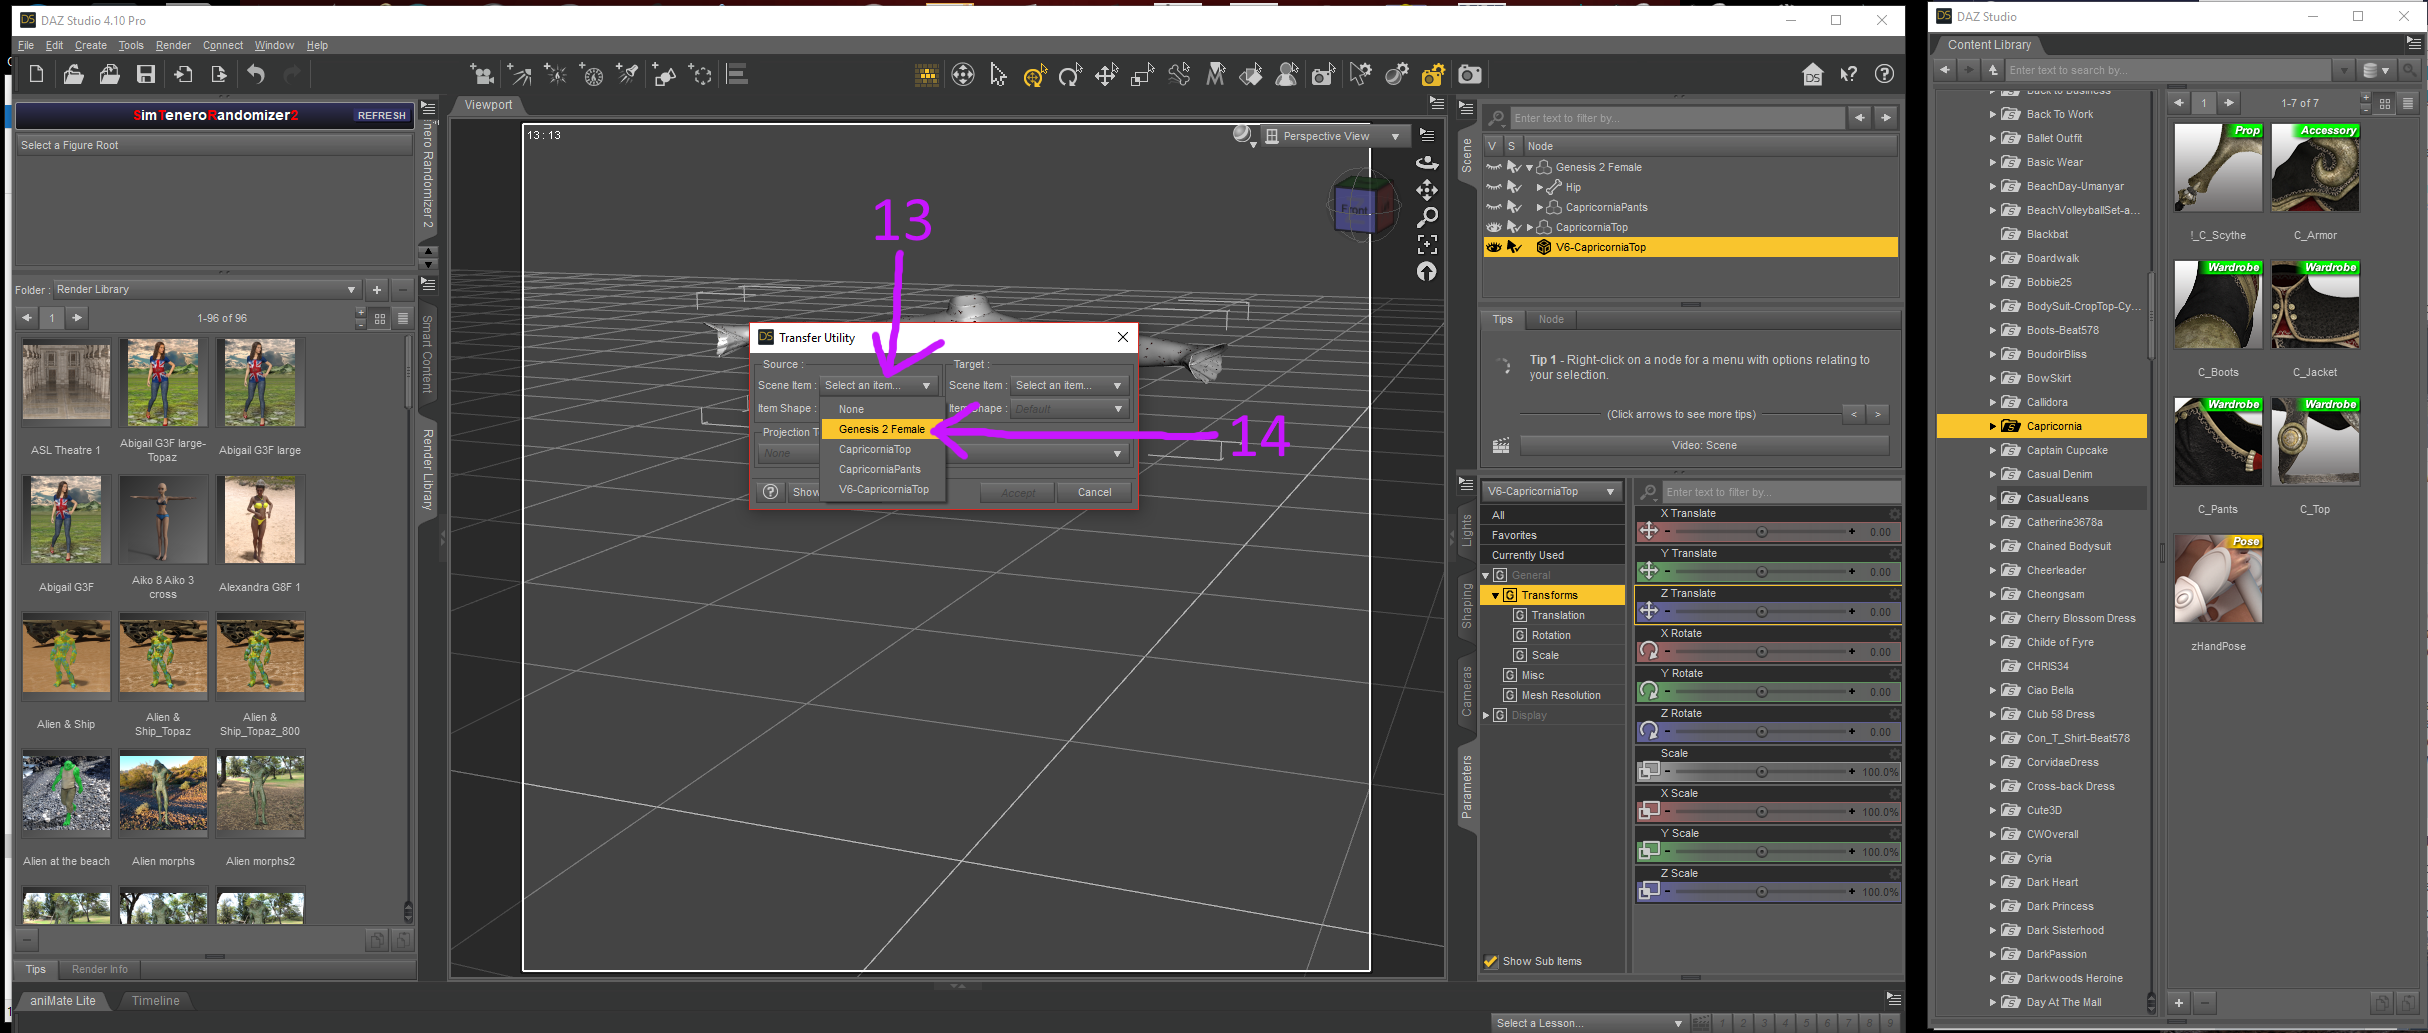Toggle selectability for the CapricorniaPants row
Viewport: 2428px width, 1033px height.
1513,207
